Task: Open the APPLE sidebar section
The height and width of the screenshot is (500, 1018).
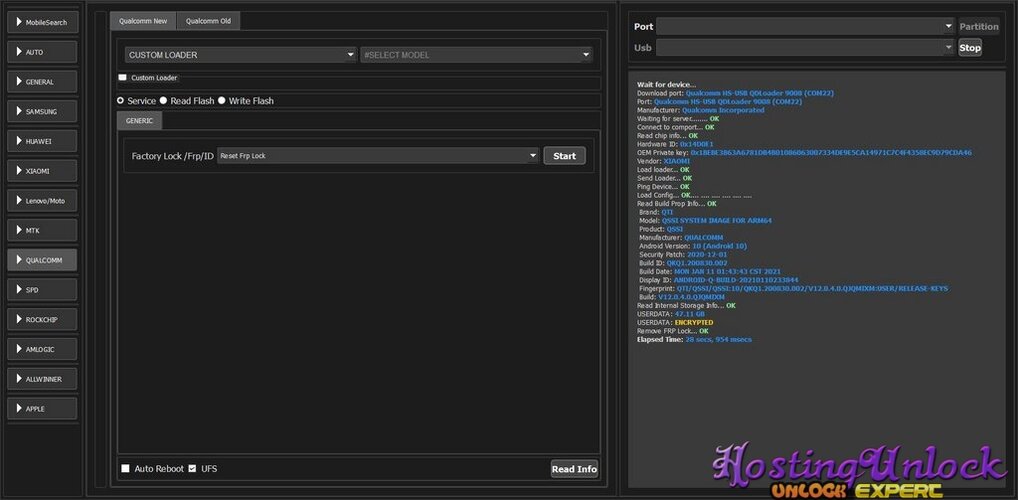Action: (x=42, y=408)
